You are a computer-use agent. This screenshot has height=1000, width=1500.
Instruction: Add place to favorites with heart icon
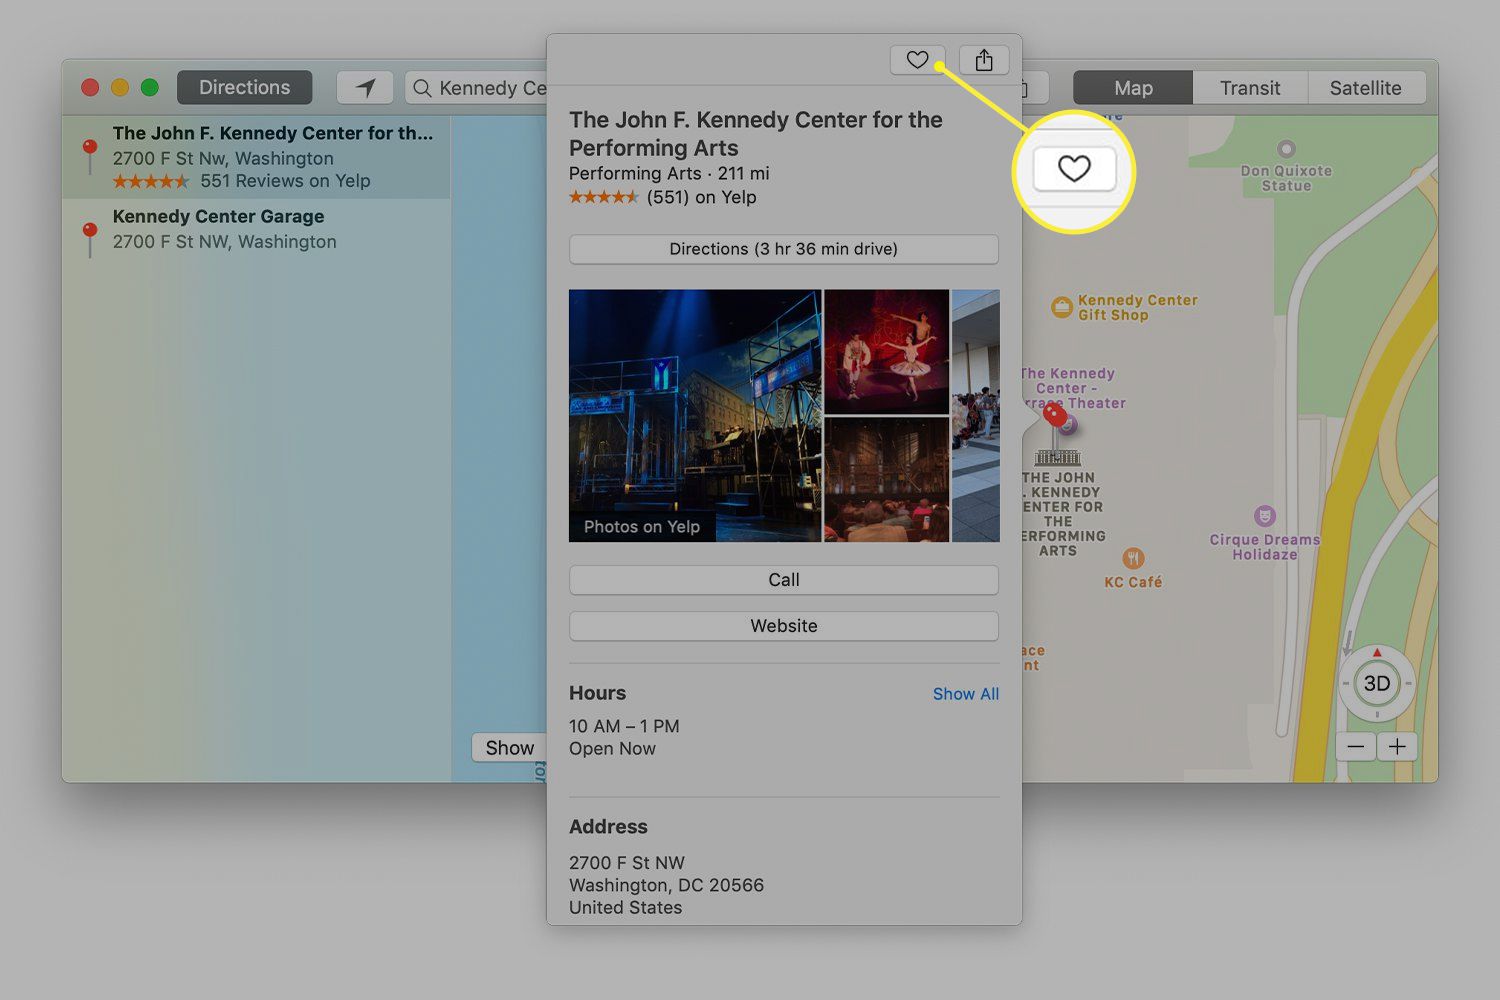click(917, 60)
